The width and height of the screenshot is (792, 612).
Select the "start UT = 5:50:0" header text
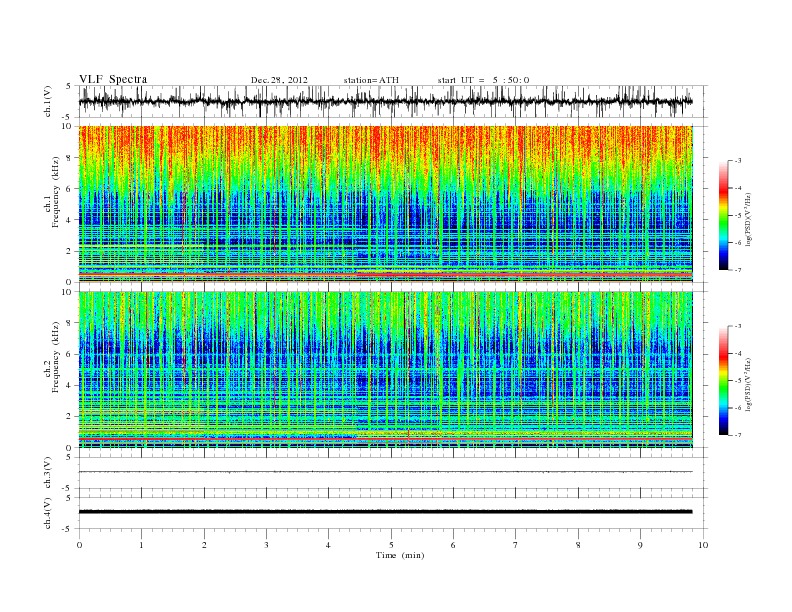click(483, 80)
